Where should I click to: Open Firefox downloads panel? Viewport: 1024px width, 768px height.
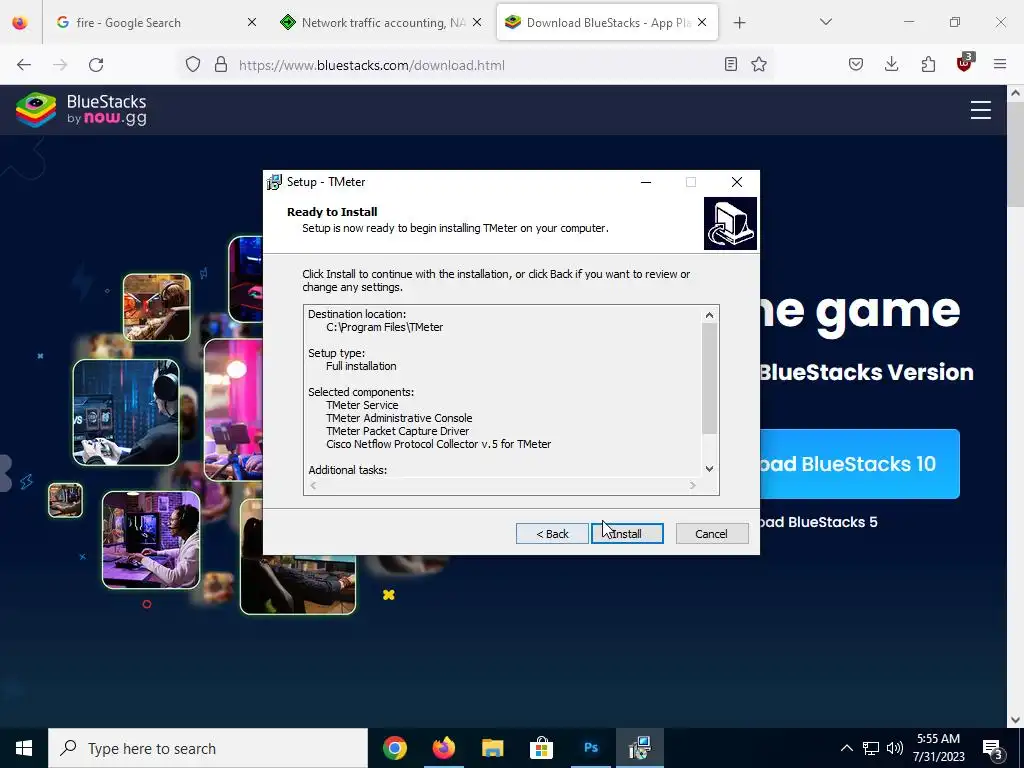coord(891,65)
